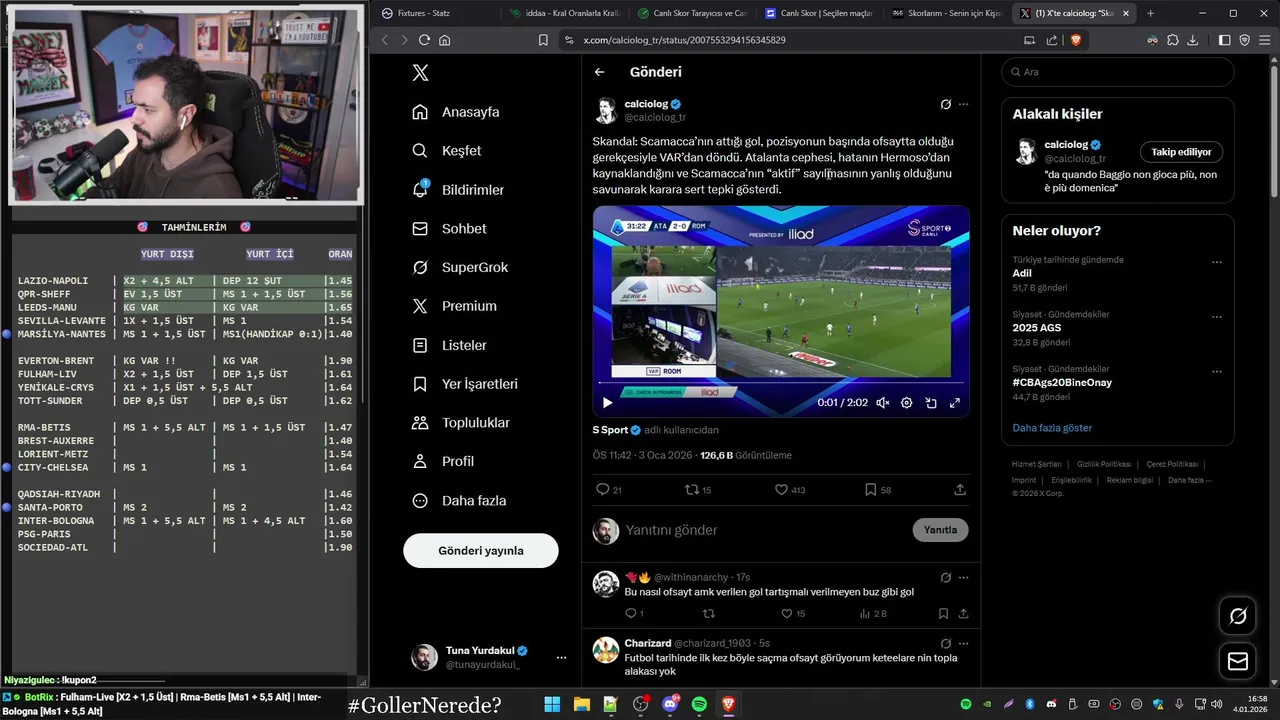This screenshot has height=720, width=1280.
Task: Go back with the Gönderi arrow
Action: 599,72
